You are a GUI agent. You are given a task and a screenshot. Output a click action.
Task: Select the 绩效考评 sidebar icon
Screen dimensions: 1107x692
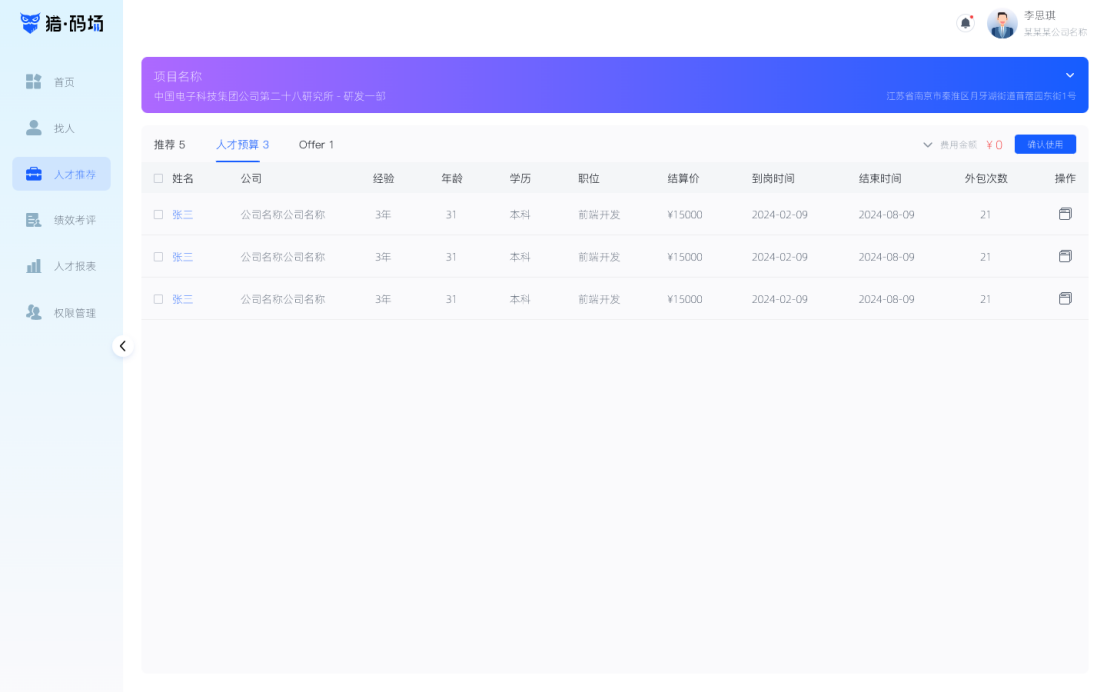pyautogui.click(x=34, y=220)
